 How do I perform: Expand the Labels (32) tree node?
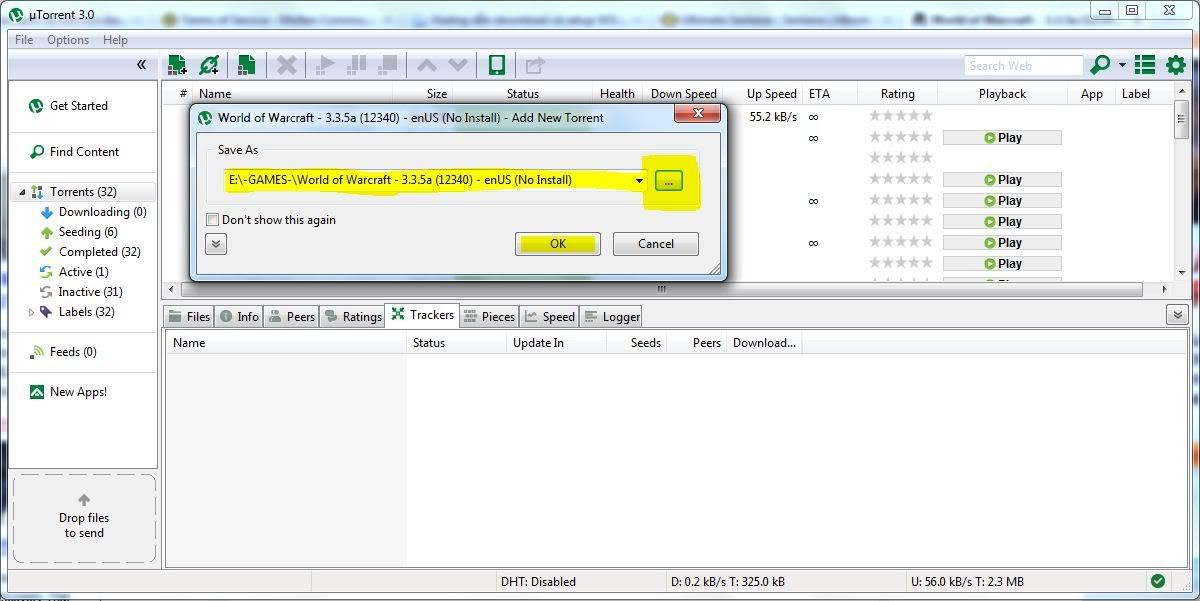(31, 312)
